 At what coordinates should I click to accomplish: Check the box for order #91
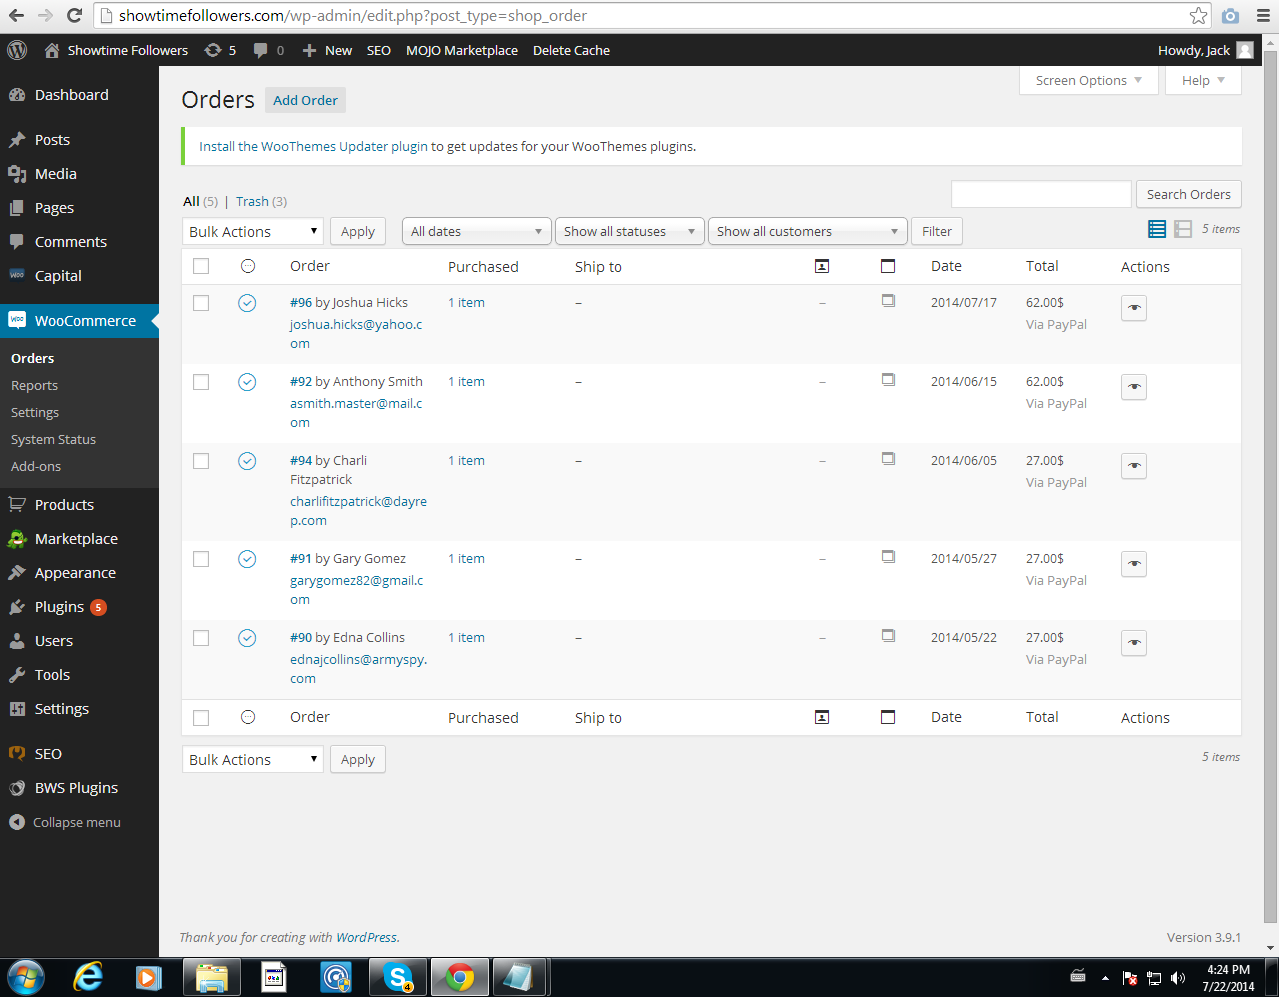pyautogui.click(x=201, y=559)
